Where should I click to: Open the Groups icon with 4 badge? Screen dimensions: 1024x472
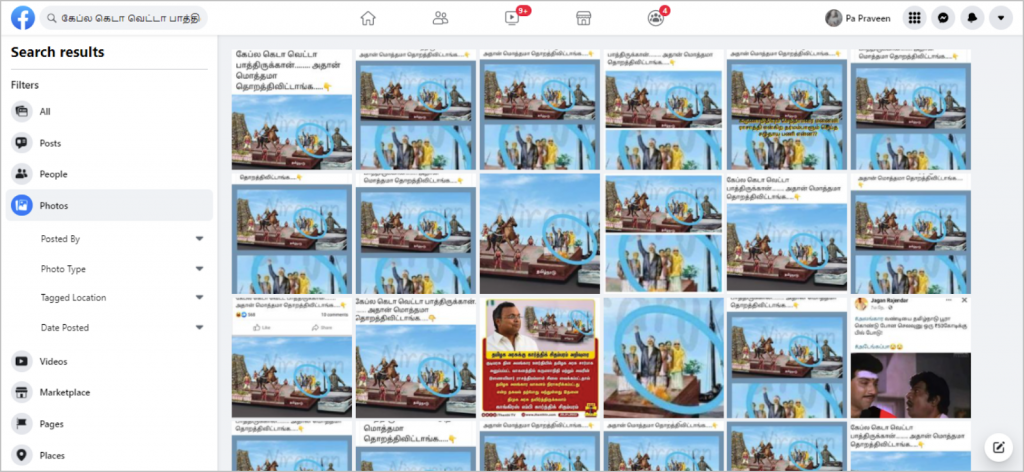click(x=656, y=18)
